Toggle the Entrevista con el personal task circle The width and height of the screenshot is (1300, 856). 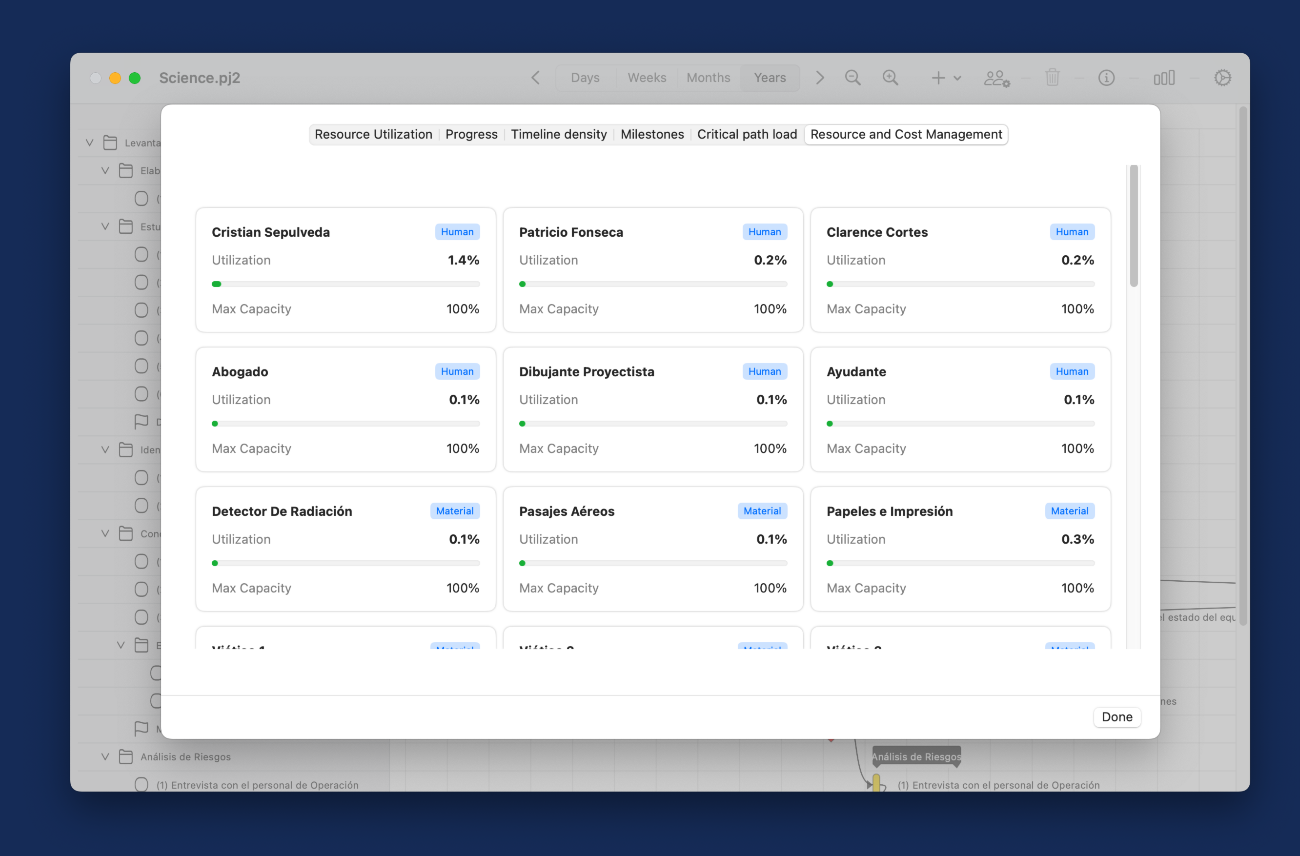tap(141, 785)
